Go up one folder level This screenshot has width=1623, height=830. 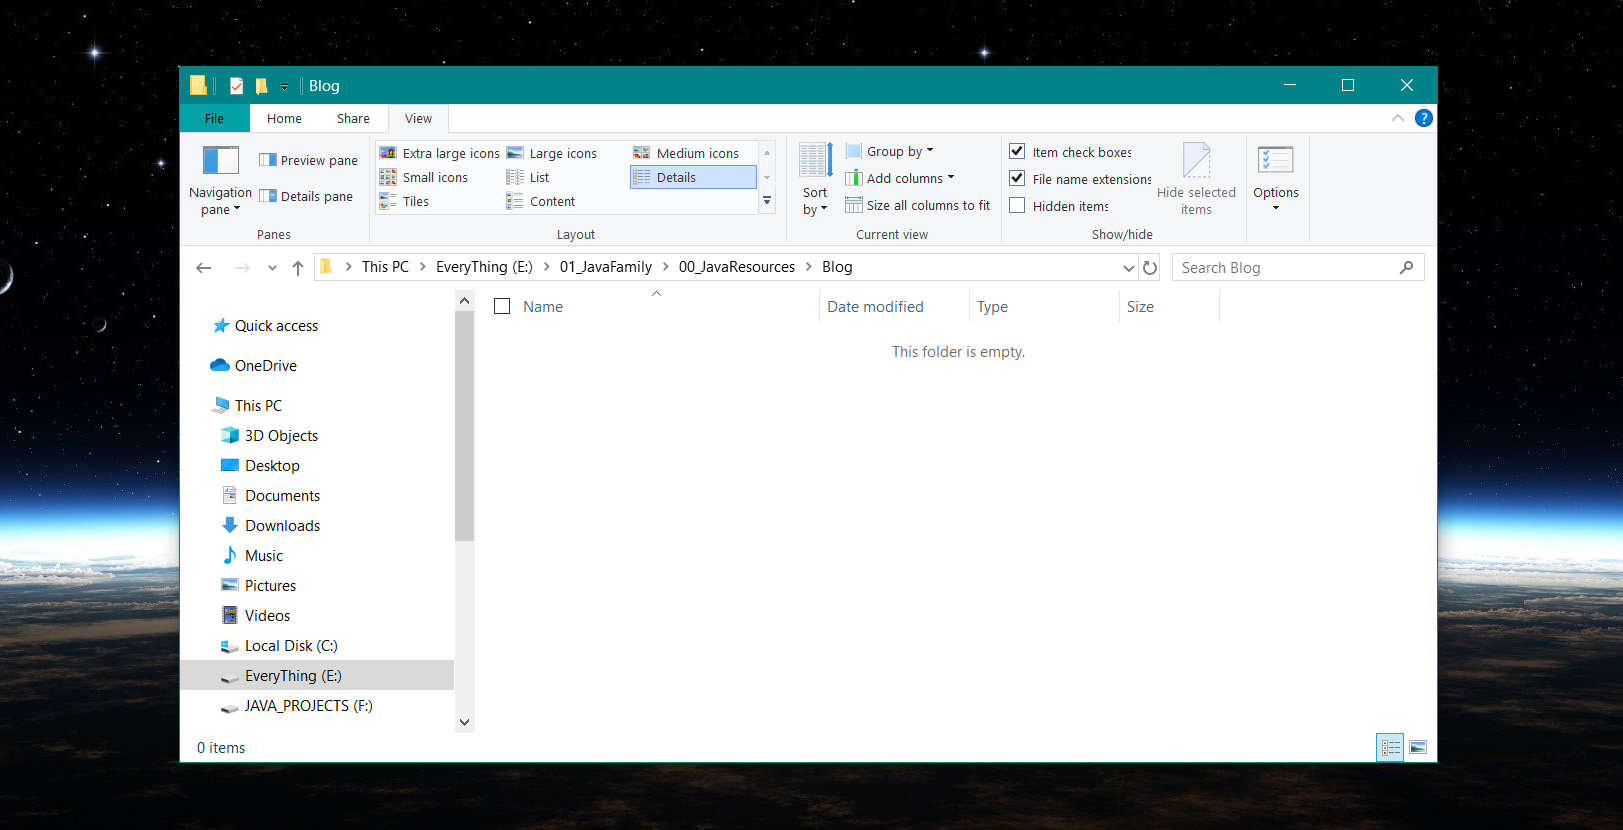pyautogui.click(x=298, y=268)
